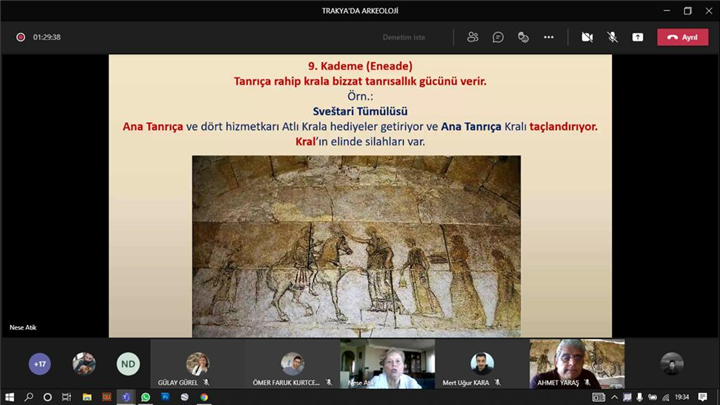720x405 pixels.
Task: Open the meeting chat
Action: click(x=498, y=37)
